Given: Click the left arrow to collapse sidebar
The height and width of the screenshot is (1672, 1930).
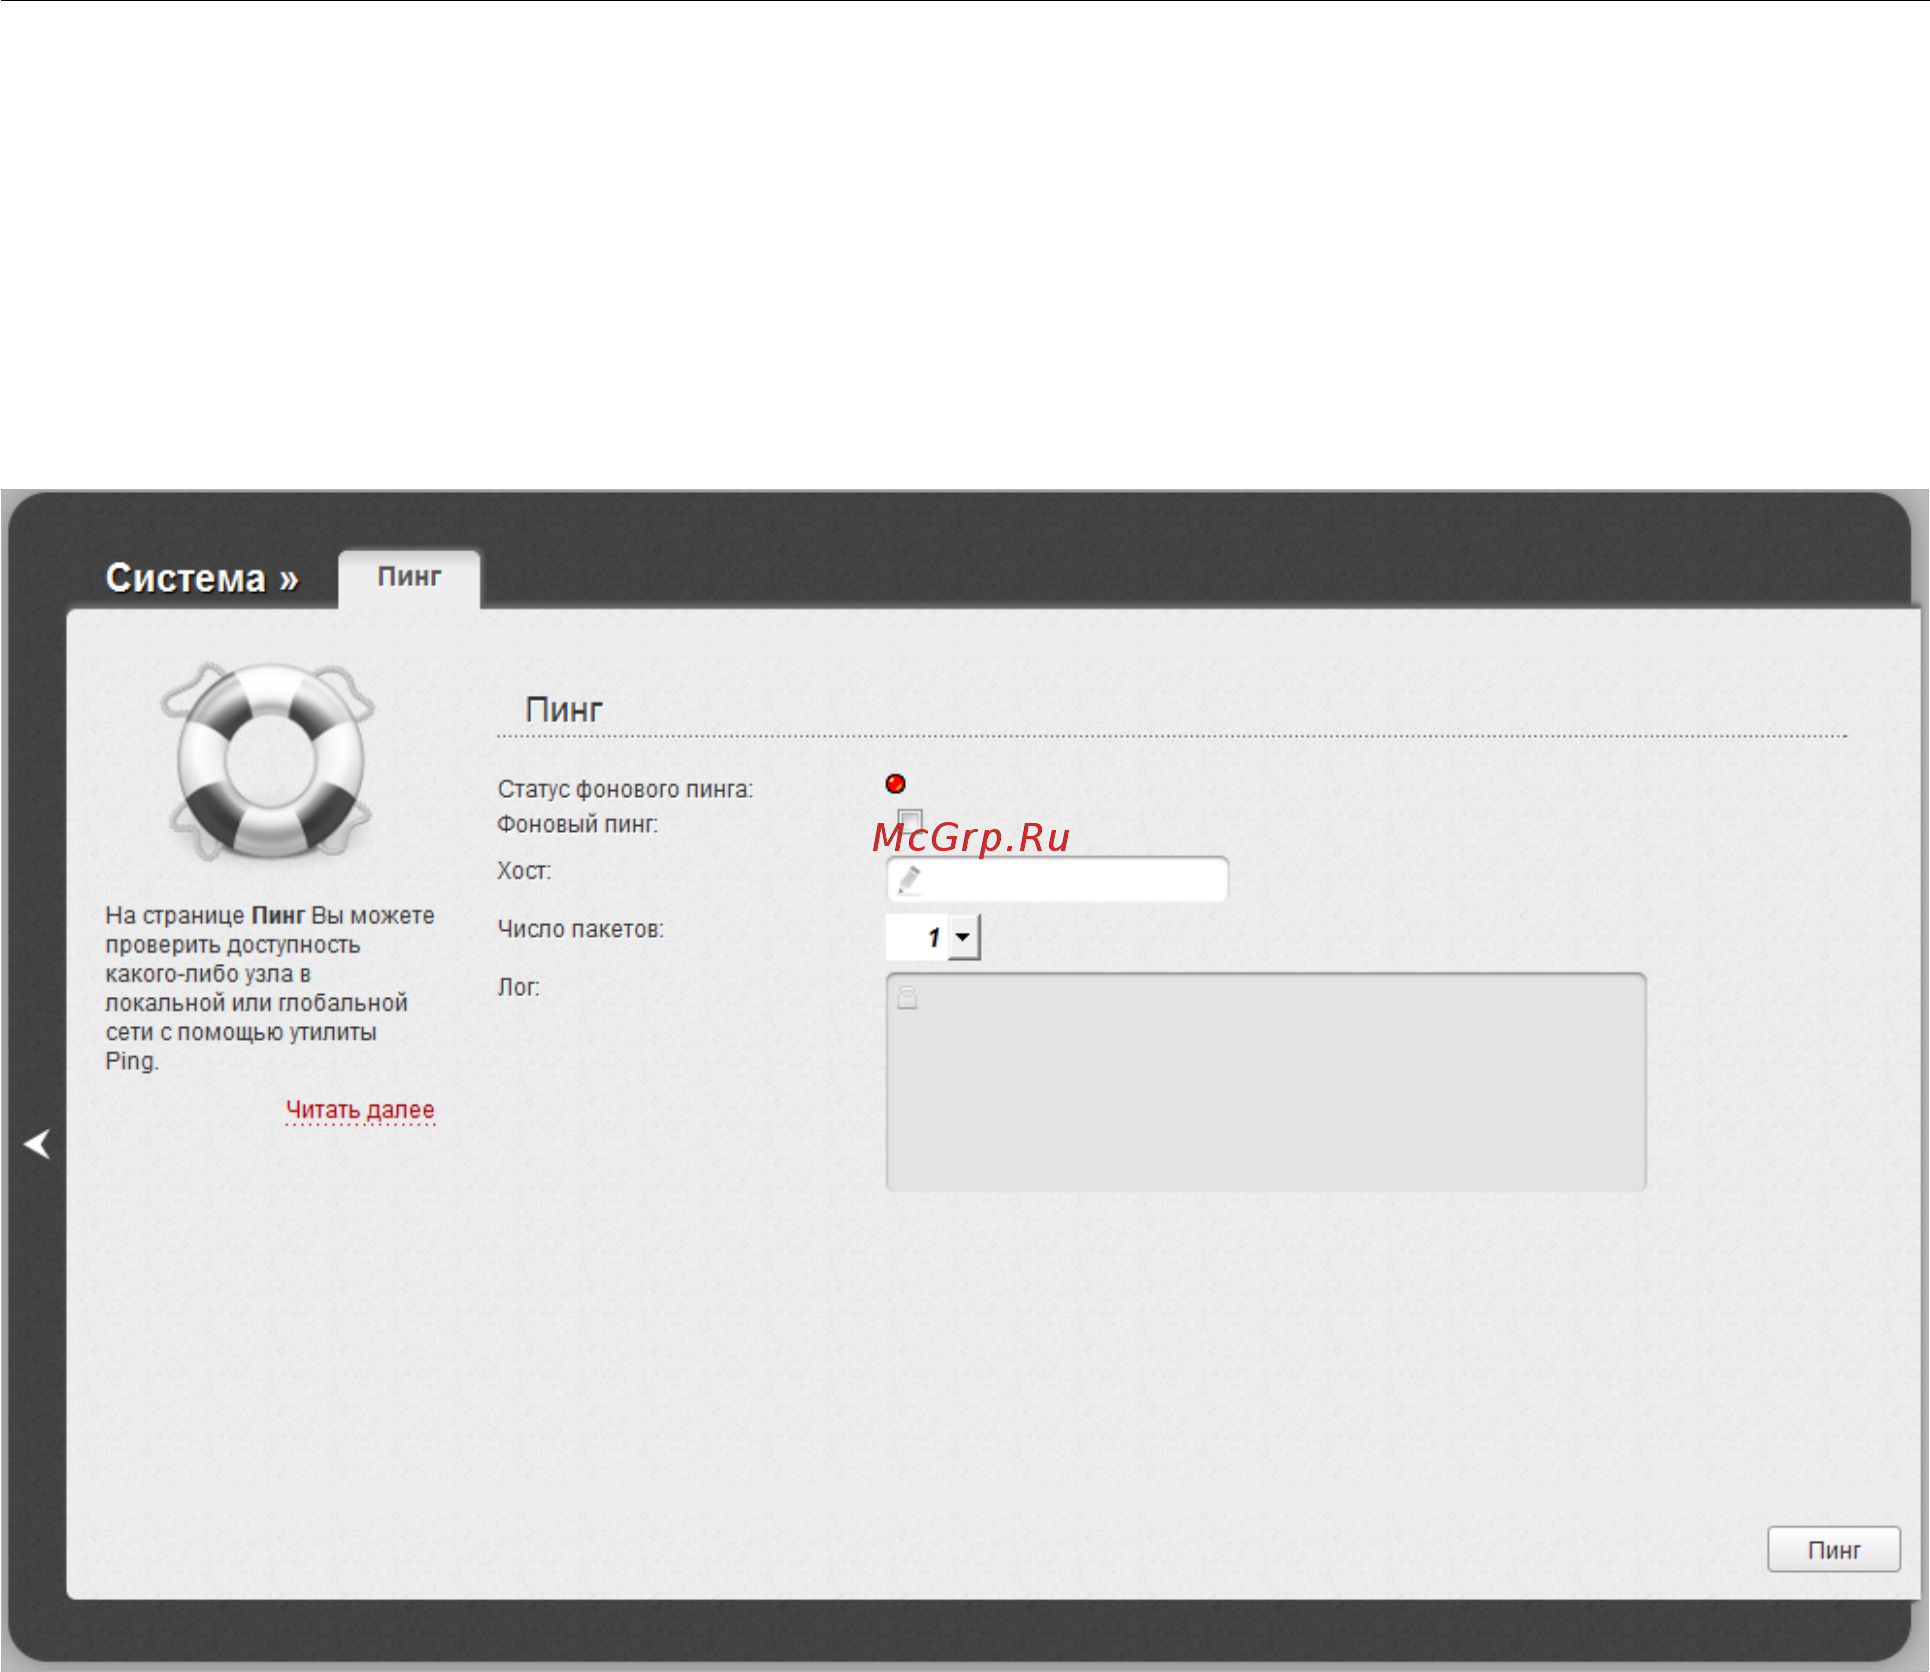Looking at the screenshot, I should [37, 1144].
